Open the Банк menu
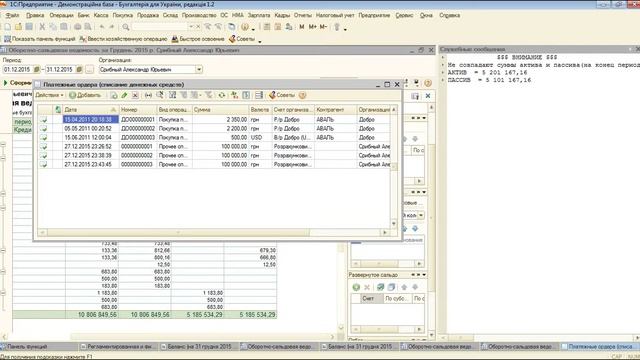Screen dimensions: 640x360 tap(83, 15)
